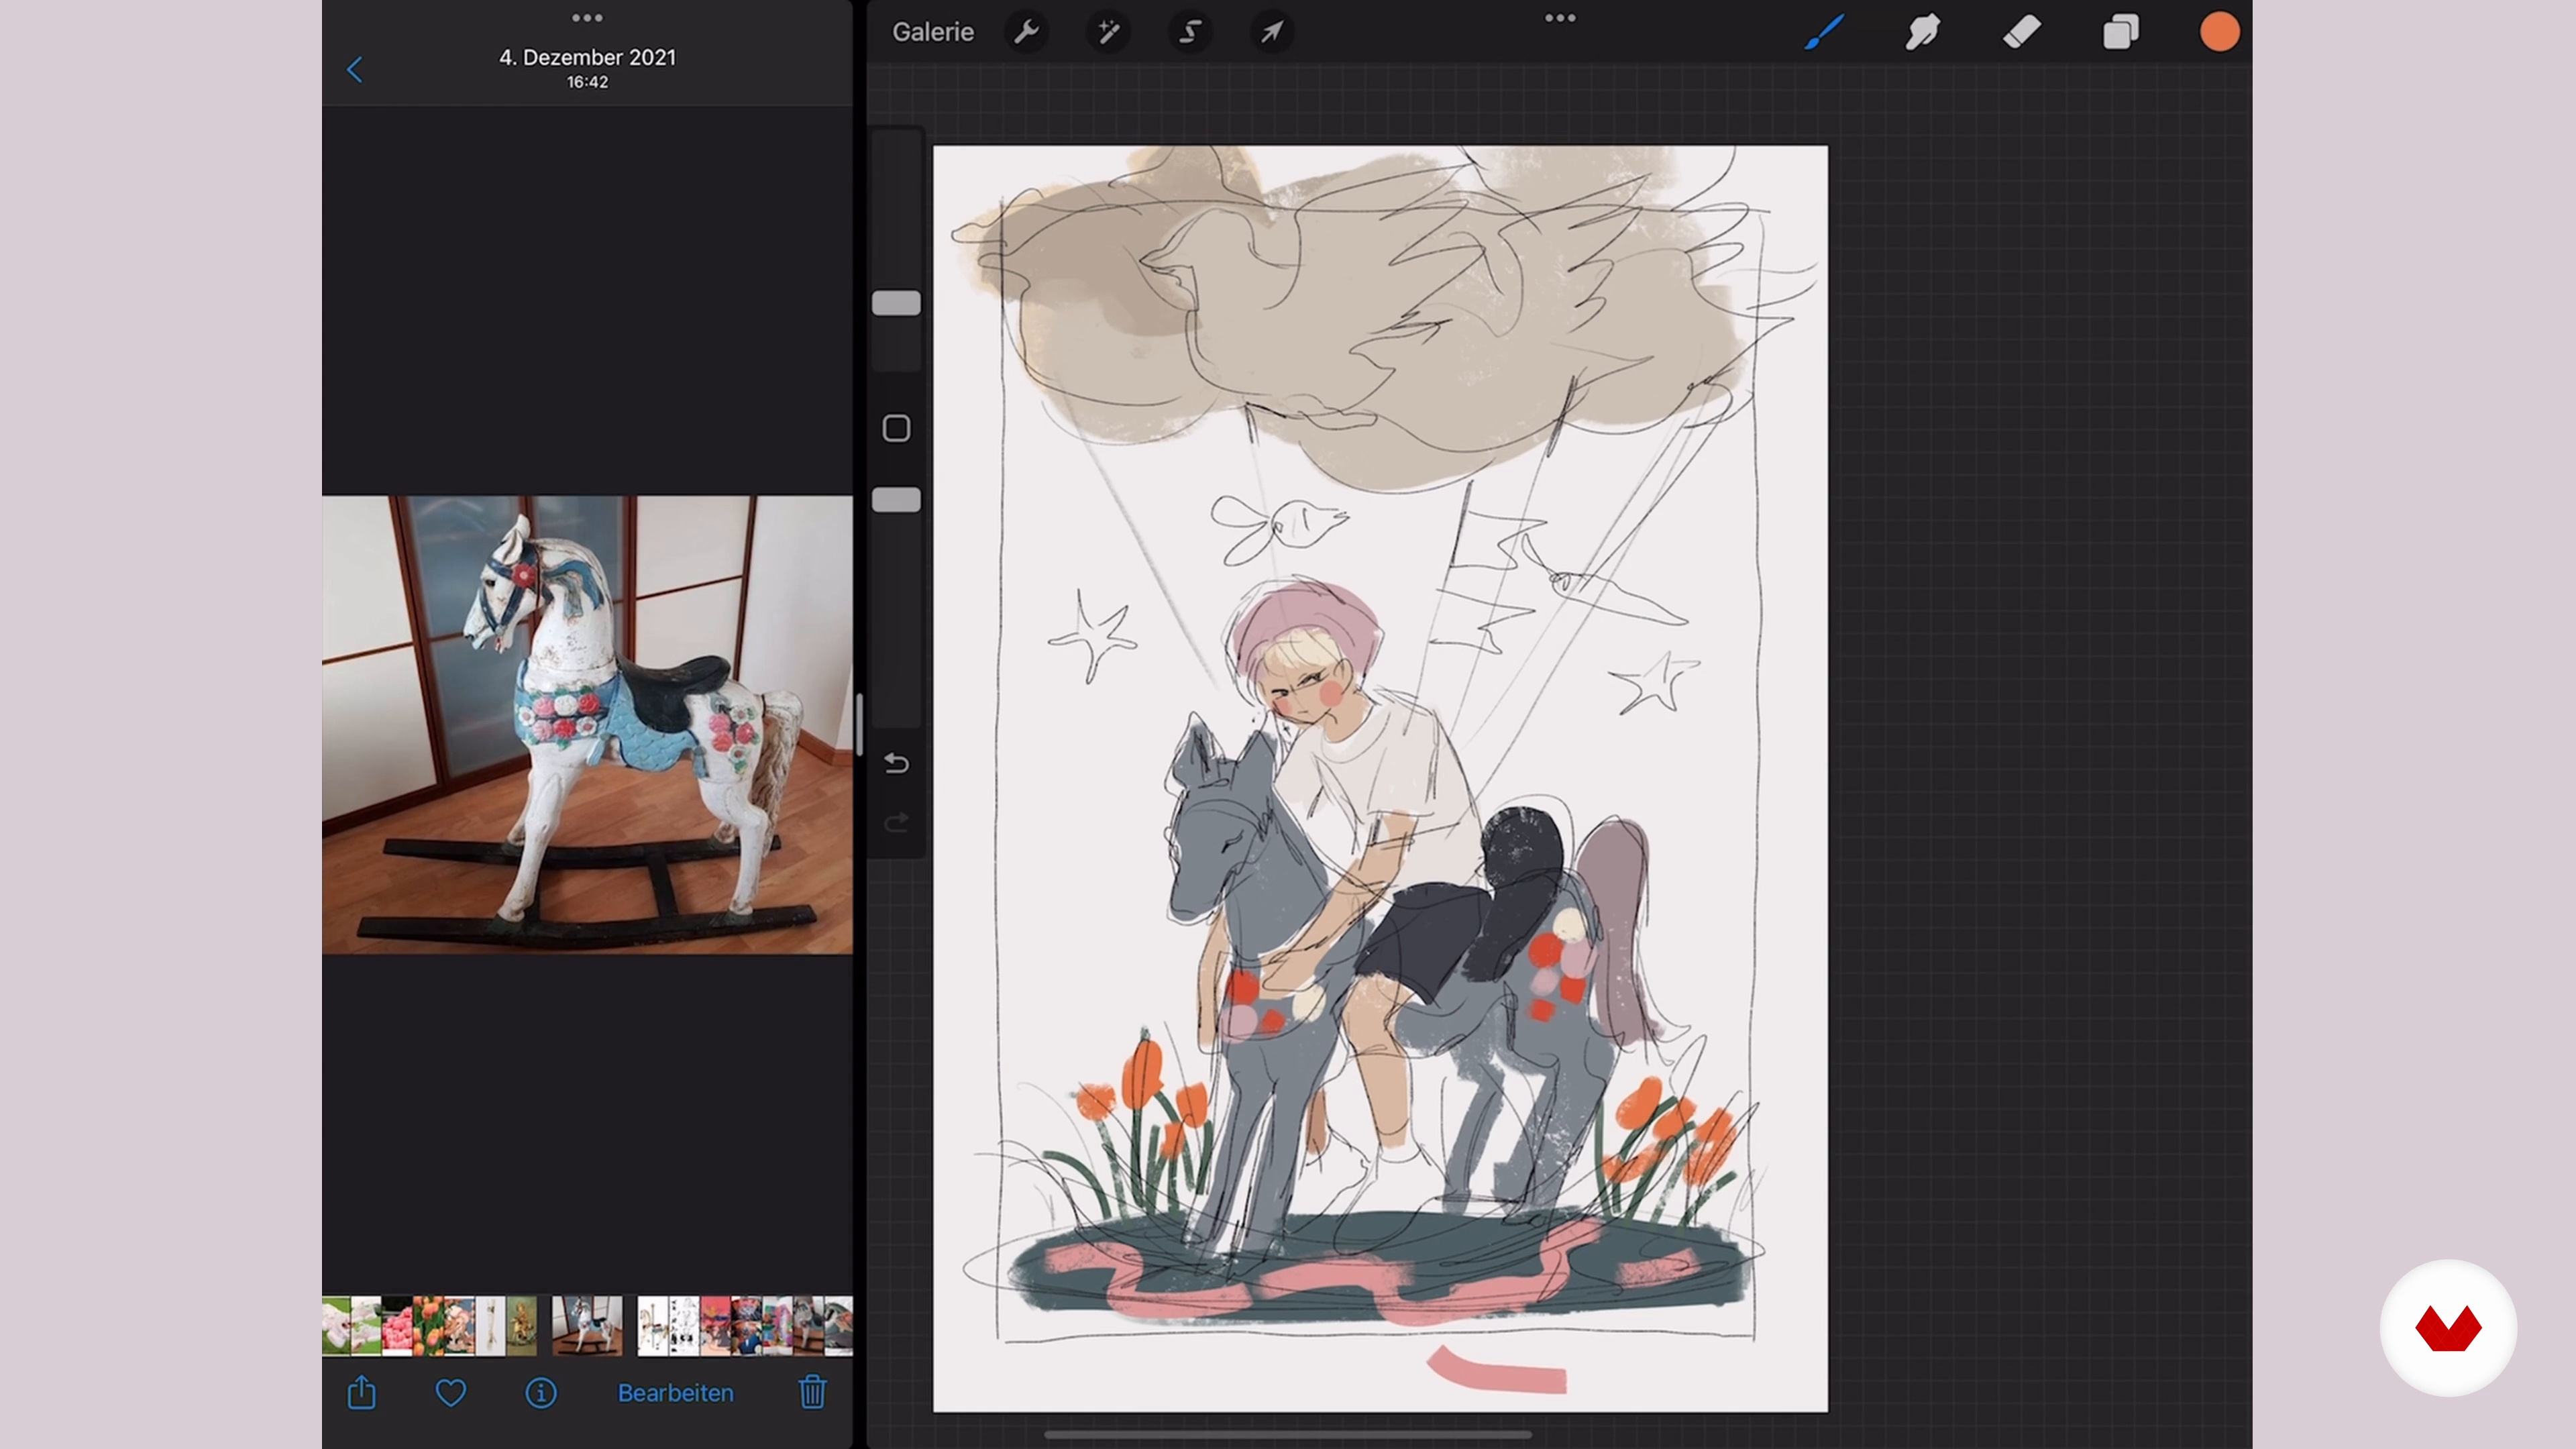Select the Smudge tool
The width and height of the screenshot is (2576, 1449).
point(1923,32)
